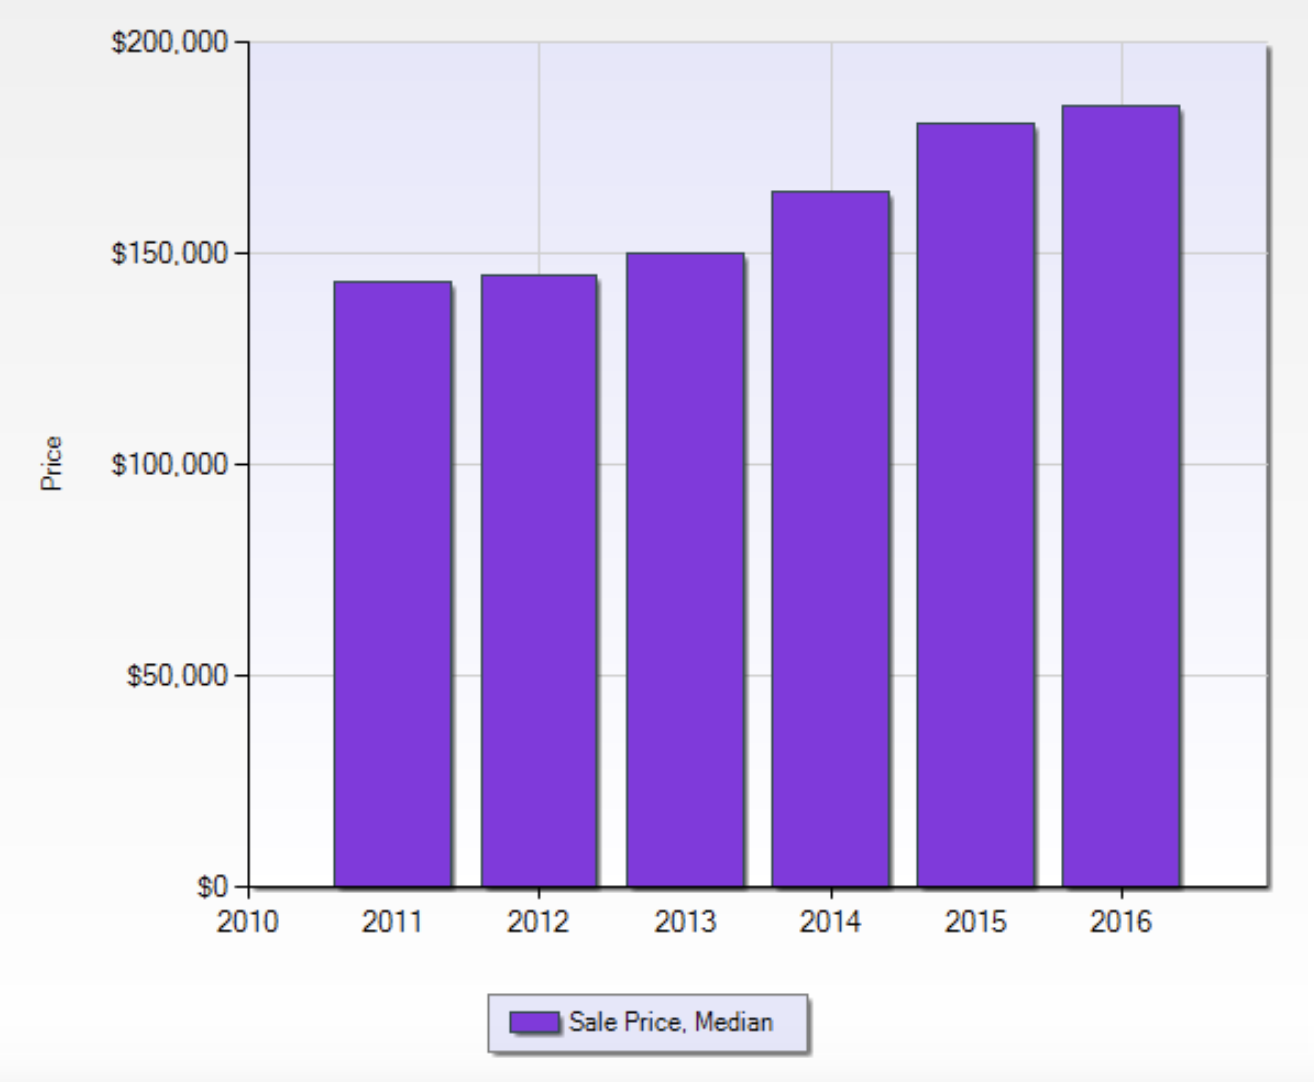Click the Sale Price, Median legend label
Image resolution: width=1314 pixels, height=1082 pixels.
671,1022
